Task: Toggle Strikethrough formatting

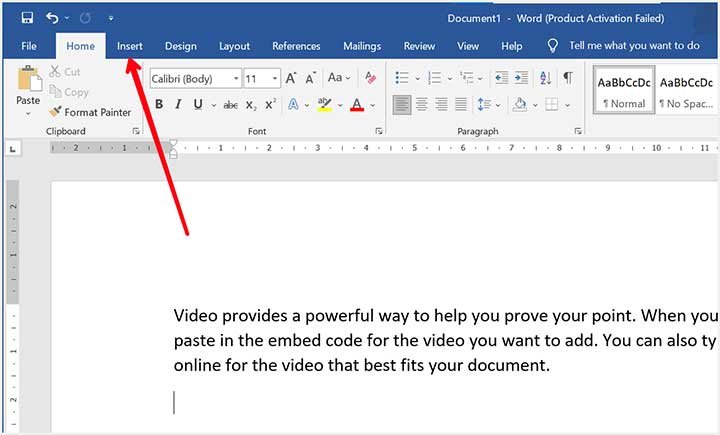Action: (230, 105)
